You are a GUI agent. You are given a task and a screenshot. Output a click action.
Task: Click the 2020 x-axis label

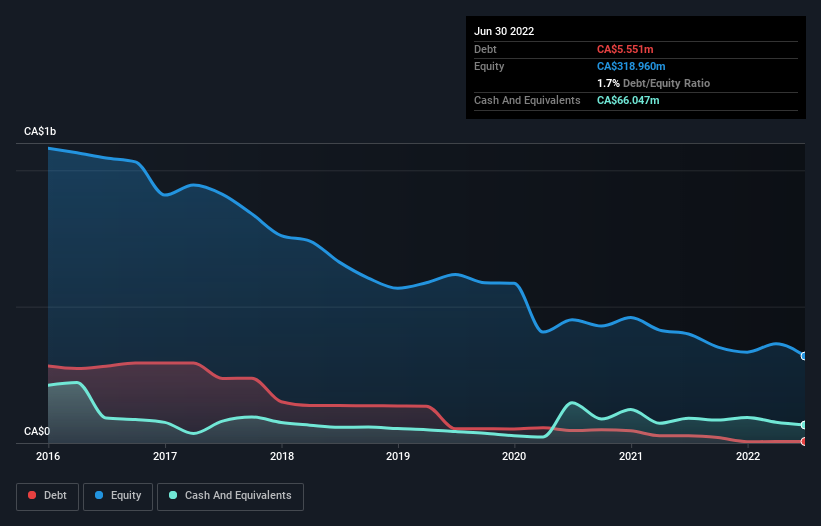514,456
